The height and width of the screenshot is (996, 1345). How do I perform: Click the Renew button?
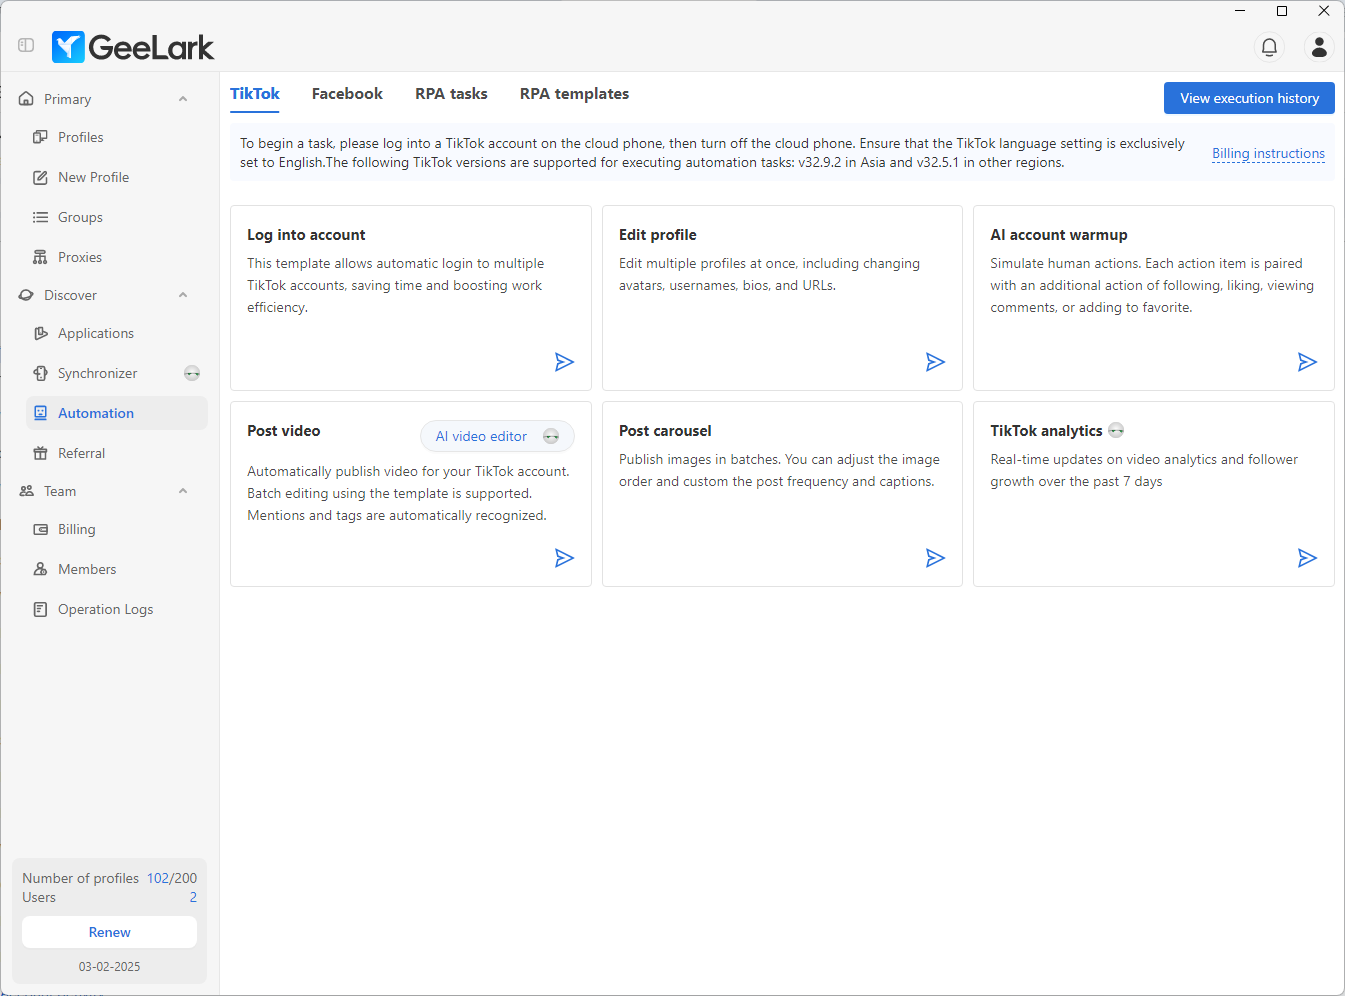point(109,932)
